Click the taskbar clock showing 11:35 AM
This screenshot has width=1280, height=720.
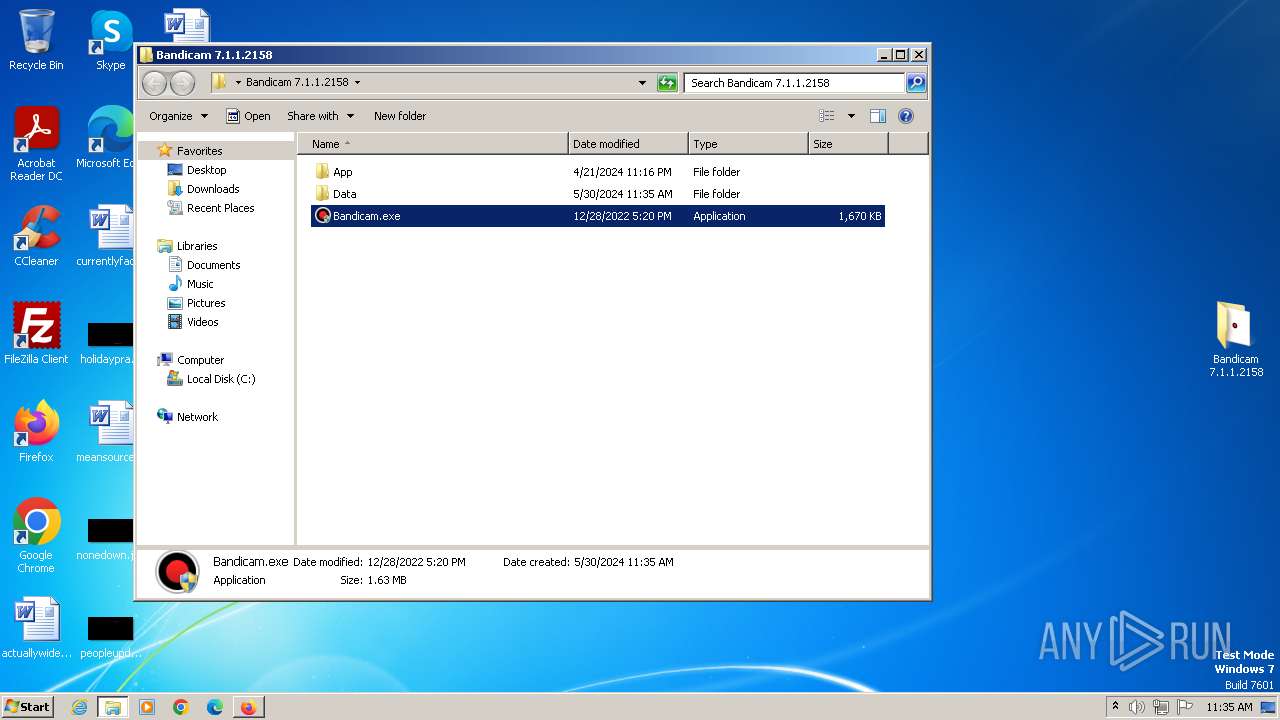pyautogui.click(x=1229, y=707)
